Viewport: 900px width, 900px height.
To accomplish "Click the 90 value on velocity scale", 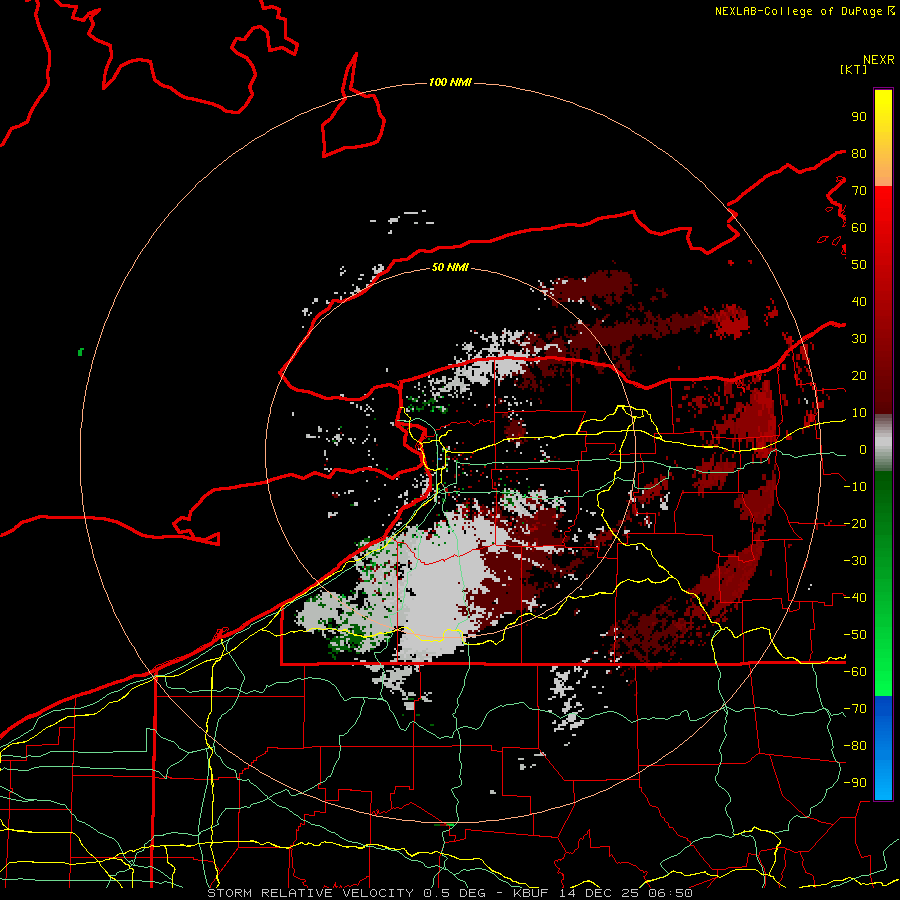I will [x=859, y=117].
